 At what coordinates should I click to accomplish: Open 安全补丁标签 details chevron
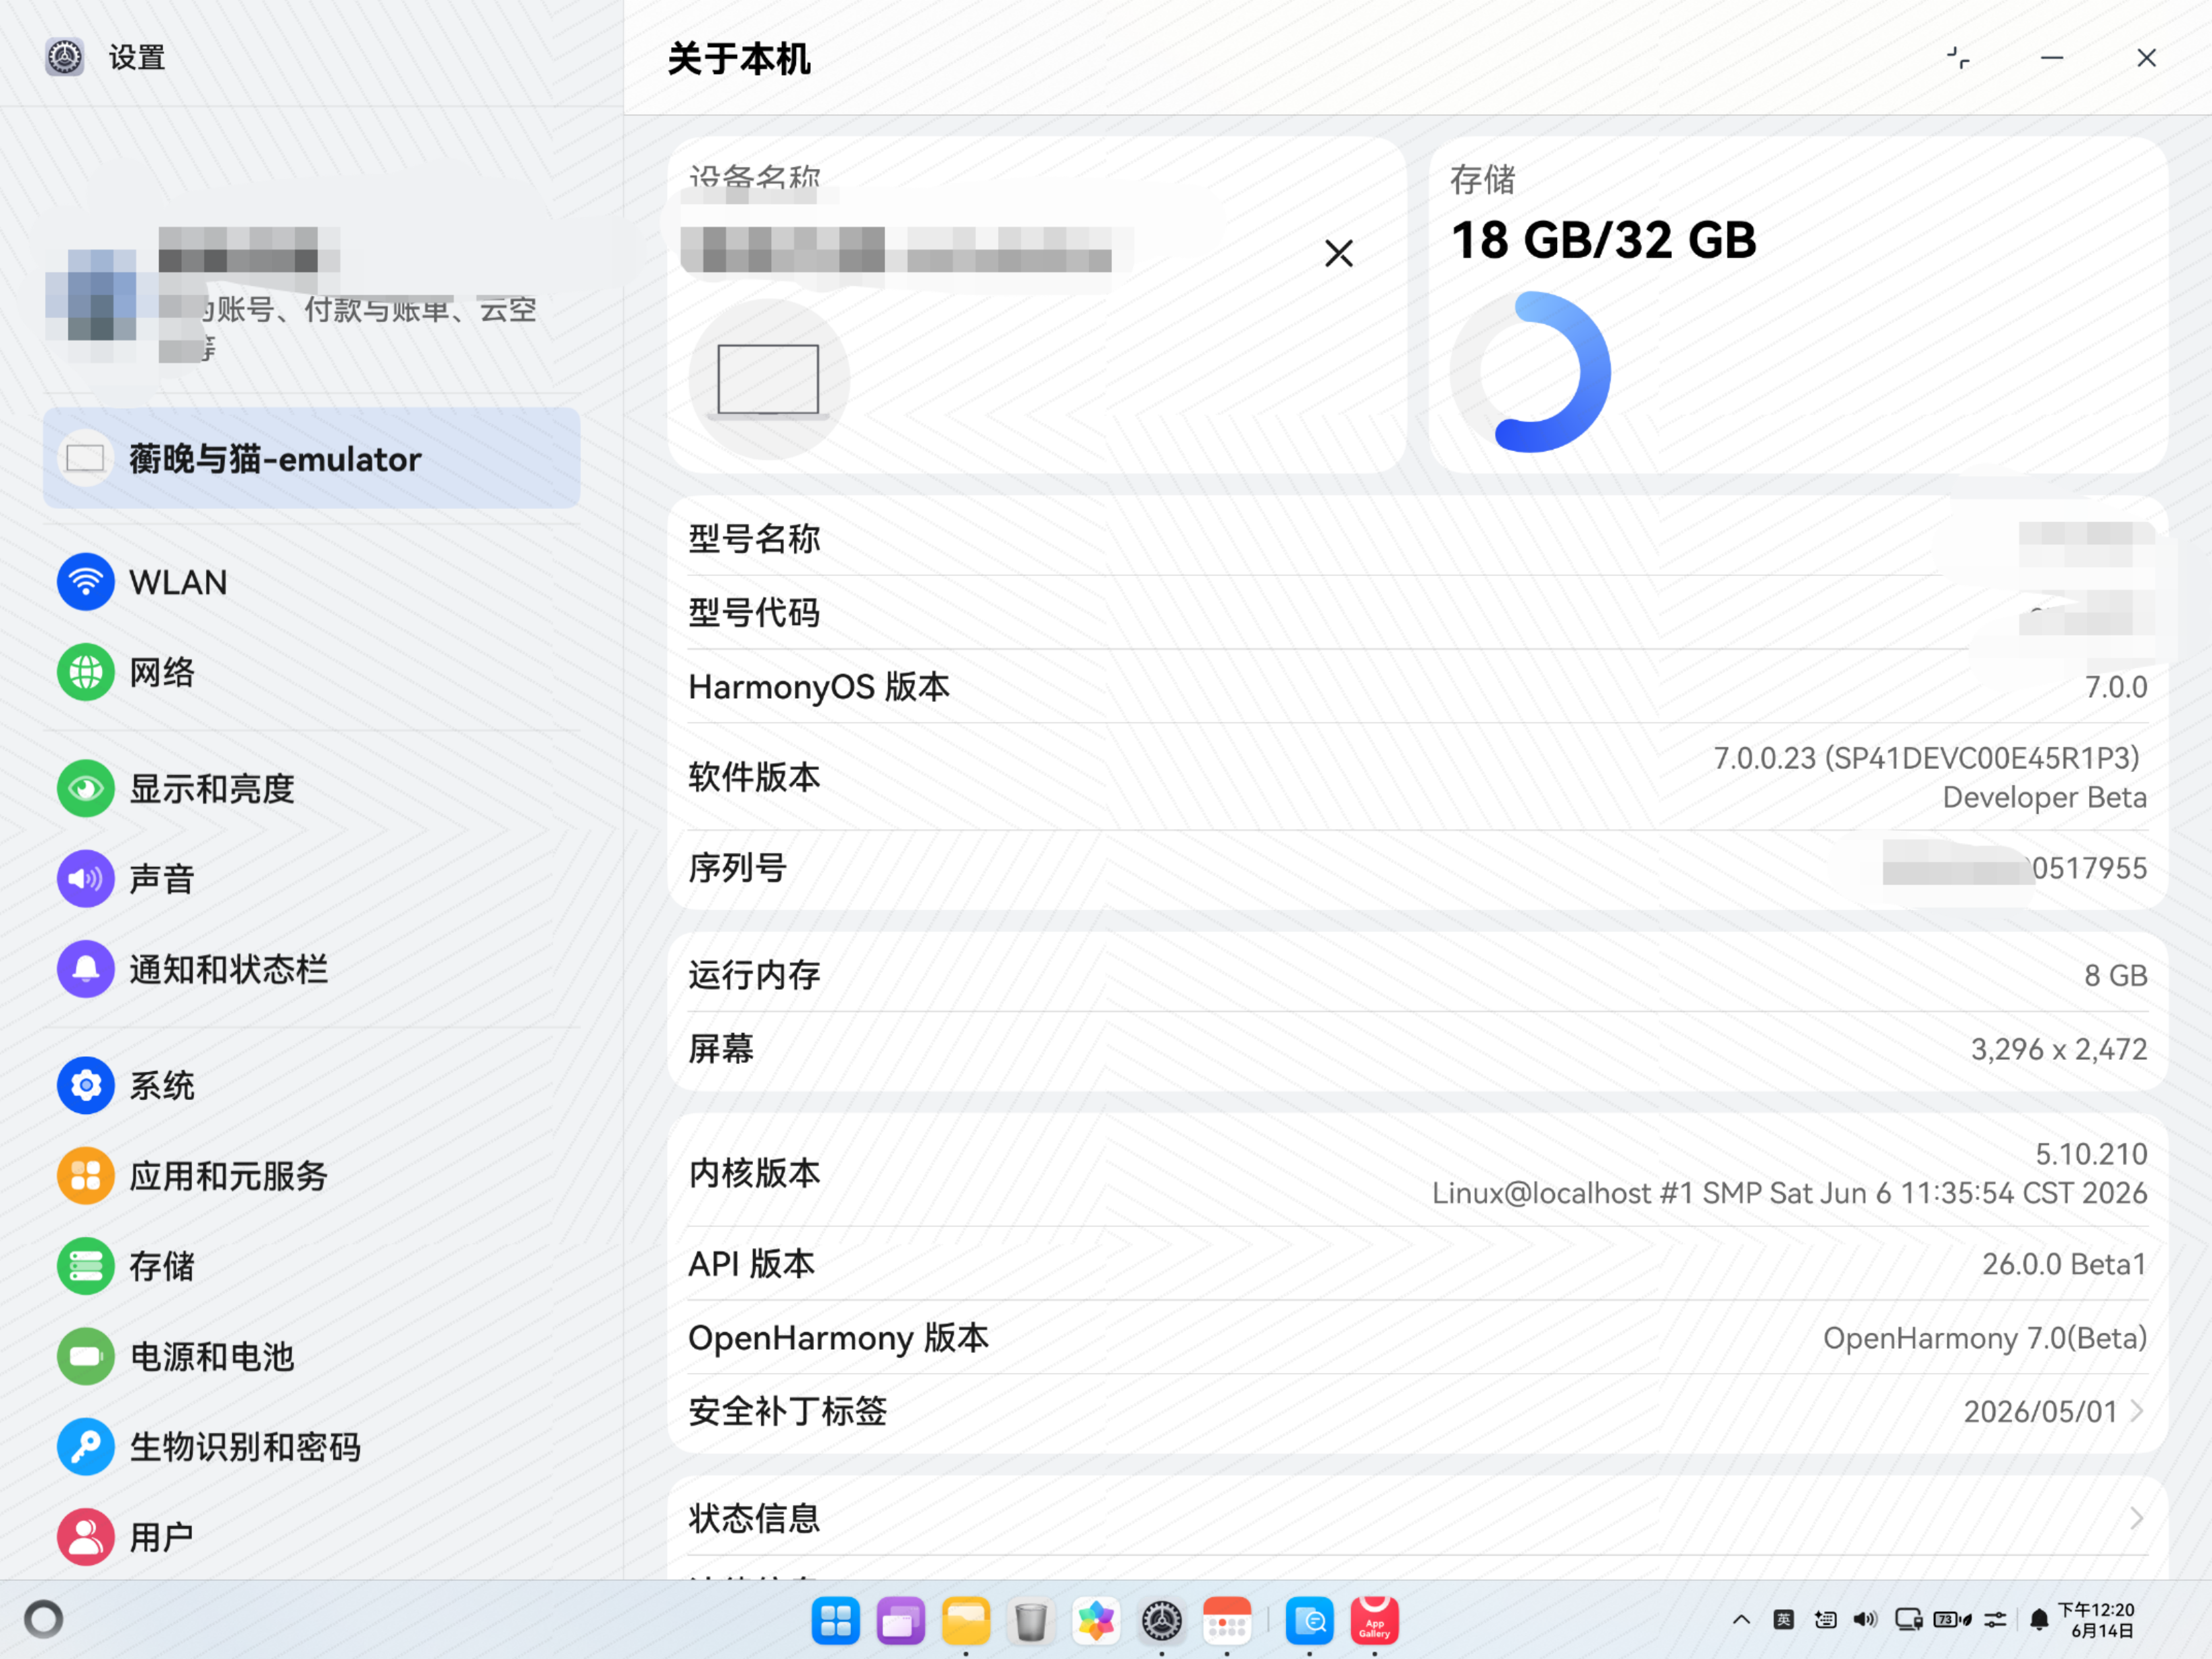tap(2136, 1411)
